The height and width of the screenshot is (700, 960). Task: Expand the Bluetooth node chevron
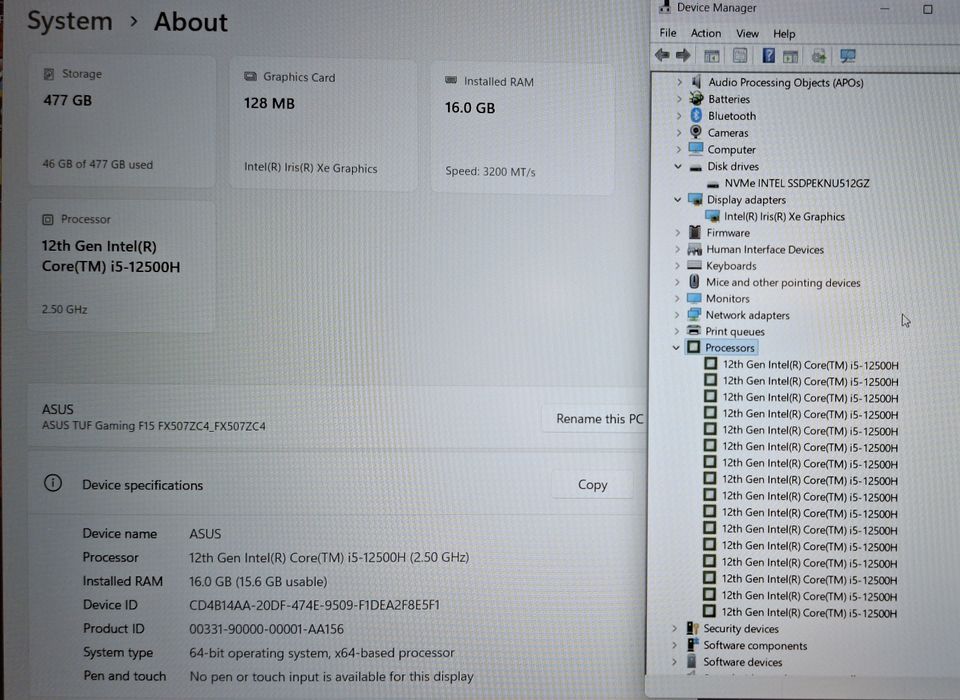(x=679, y=115)
